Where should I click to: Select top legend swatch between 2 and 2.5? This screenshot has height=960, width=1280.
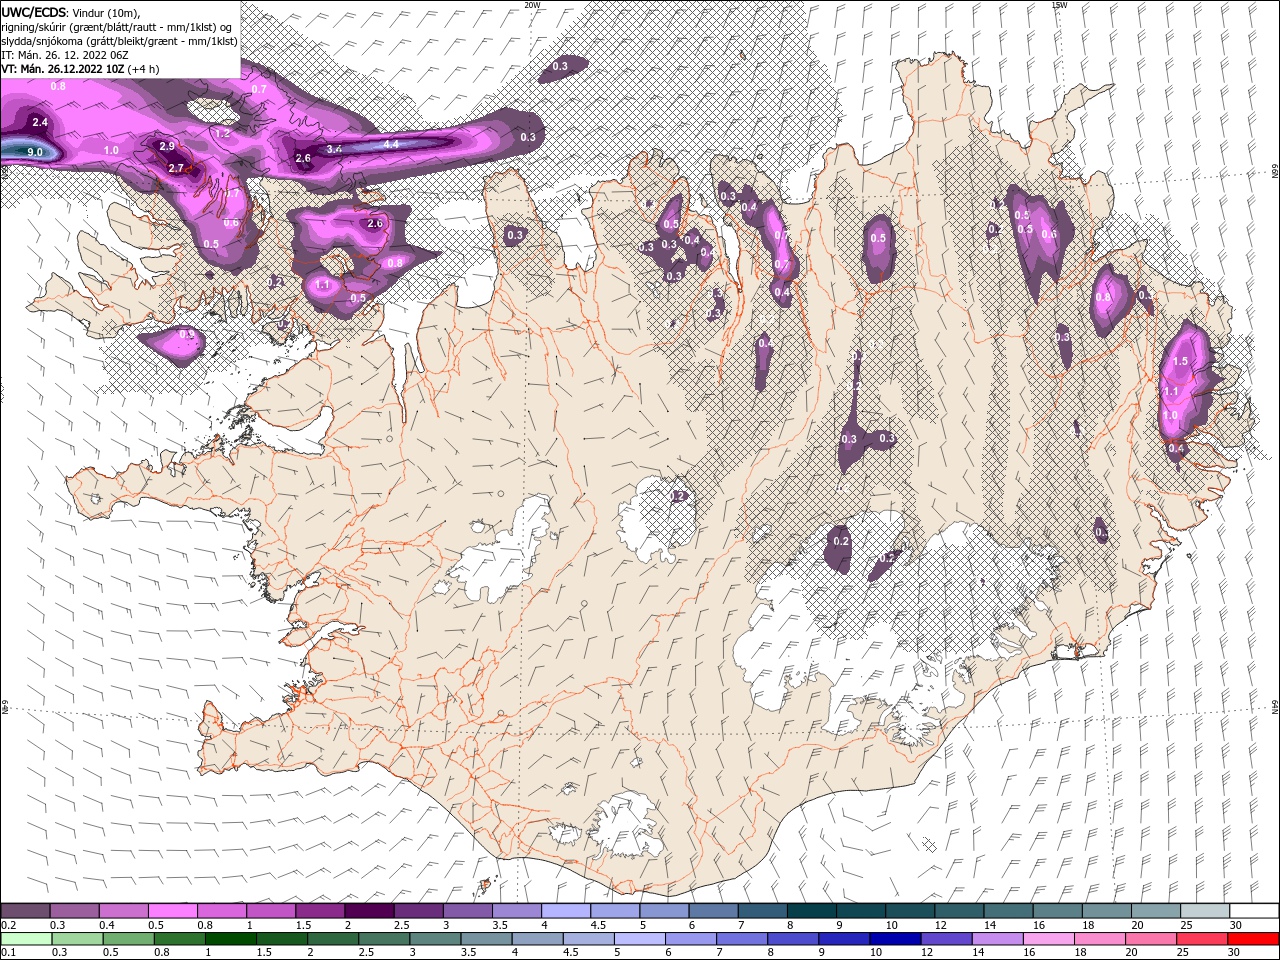[368, 911]
